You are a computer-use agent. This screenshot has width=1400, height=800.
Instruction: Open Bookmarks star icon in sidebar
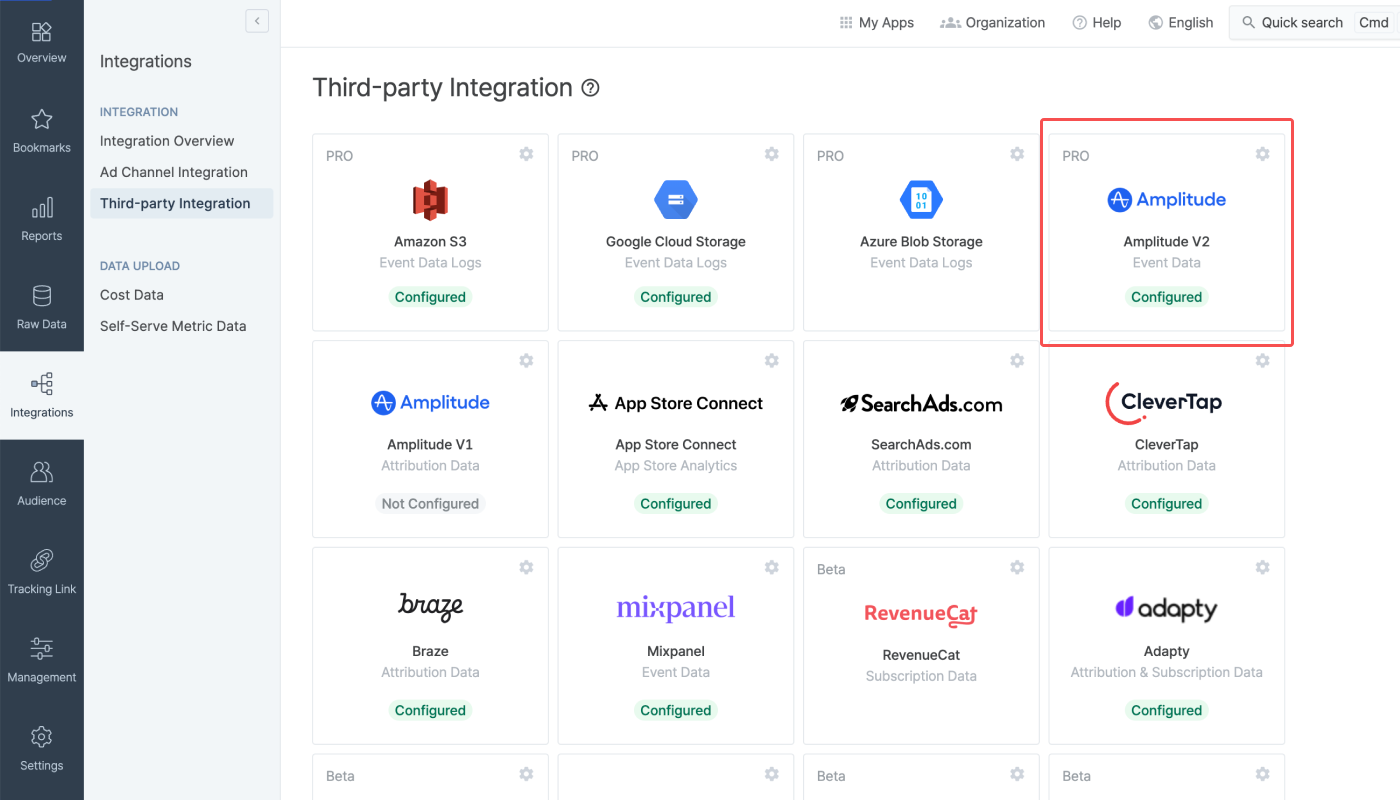42,120
